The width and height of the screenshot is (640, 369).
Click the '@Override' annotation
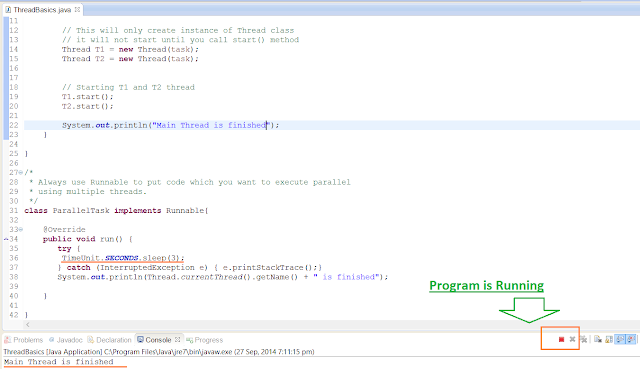(64, 229)
